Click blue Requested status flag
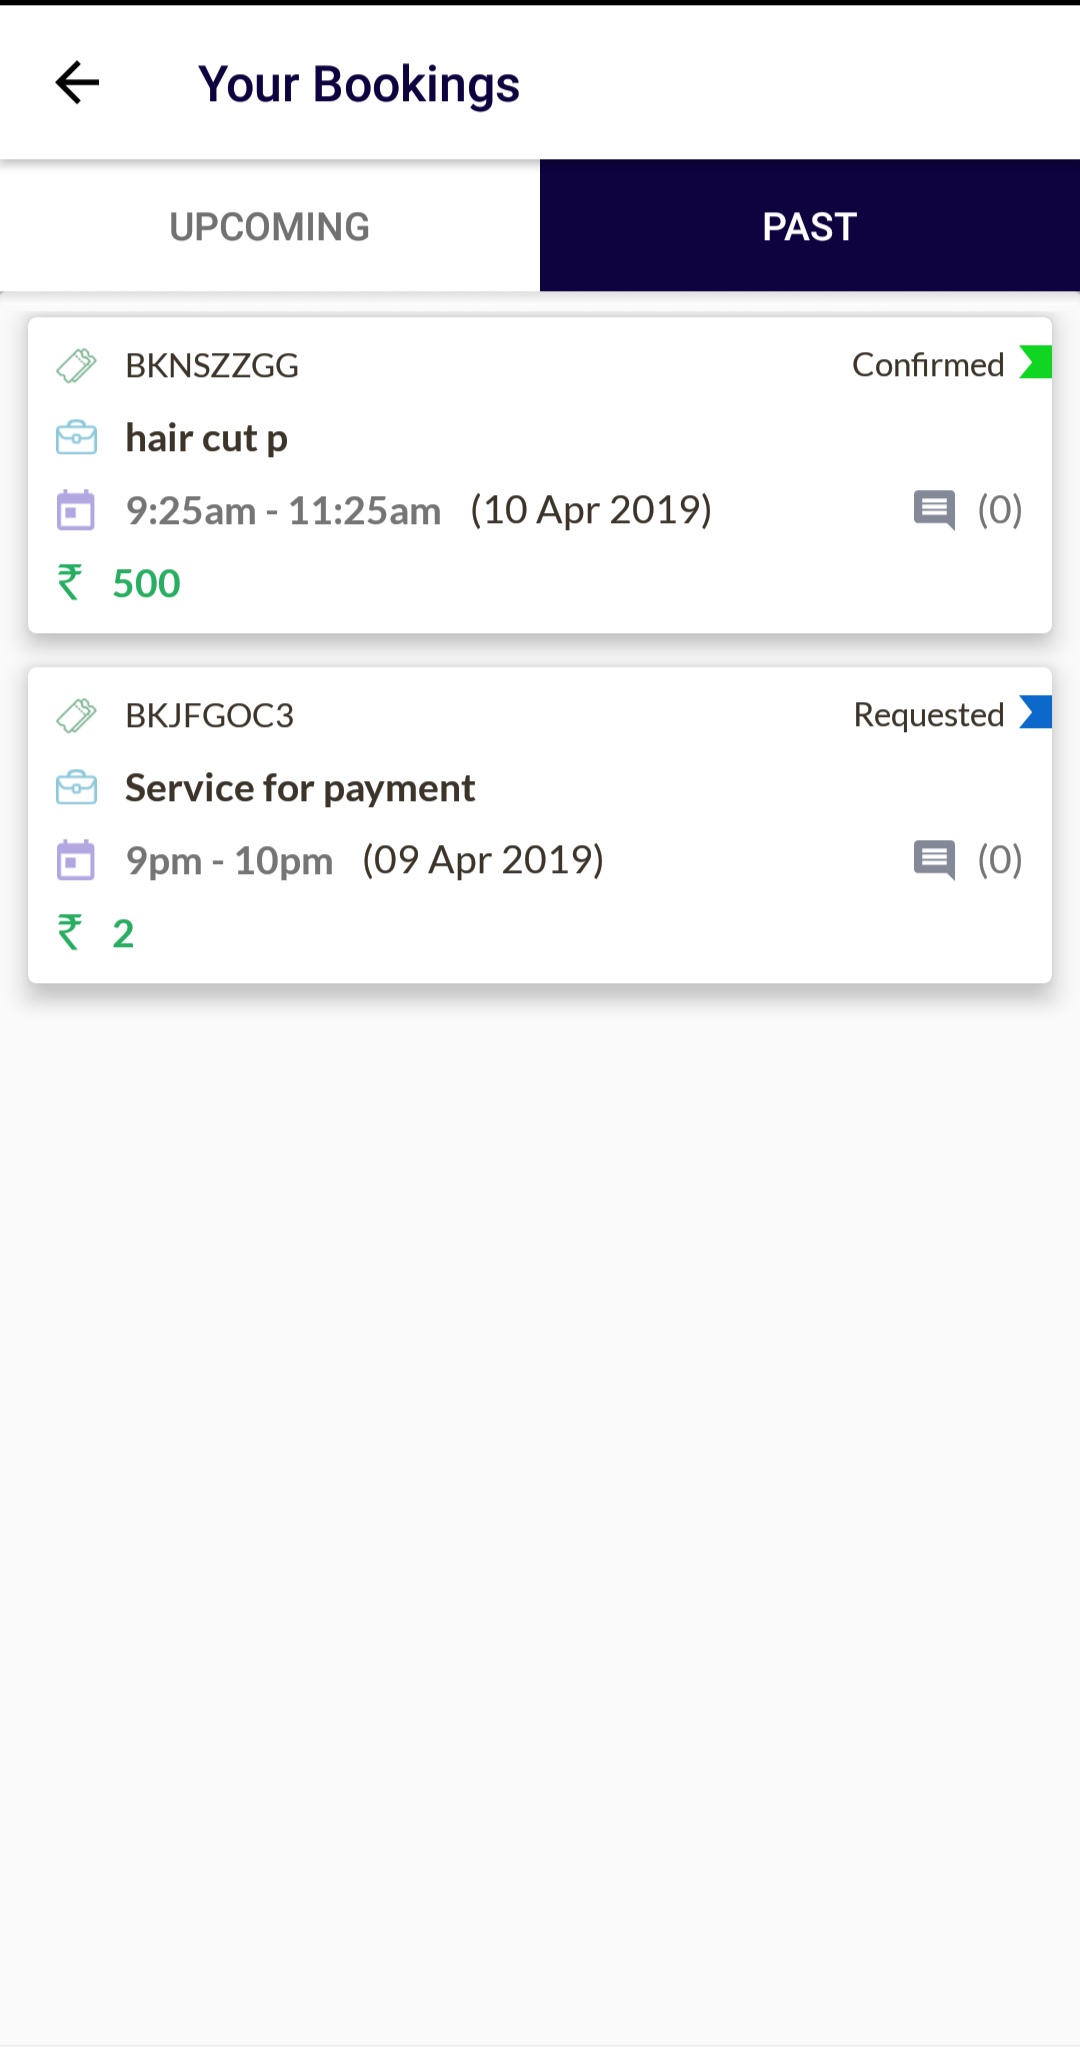Image resolution: width=1080 pixels, height=2050 pixels. (x=1035, y=712)
